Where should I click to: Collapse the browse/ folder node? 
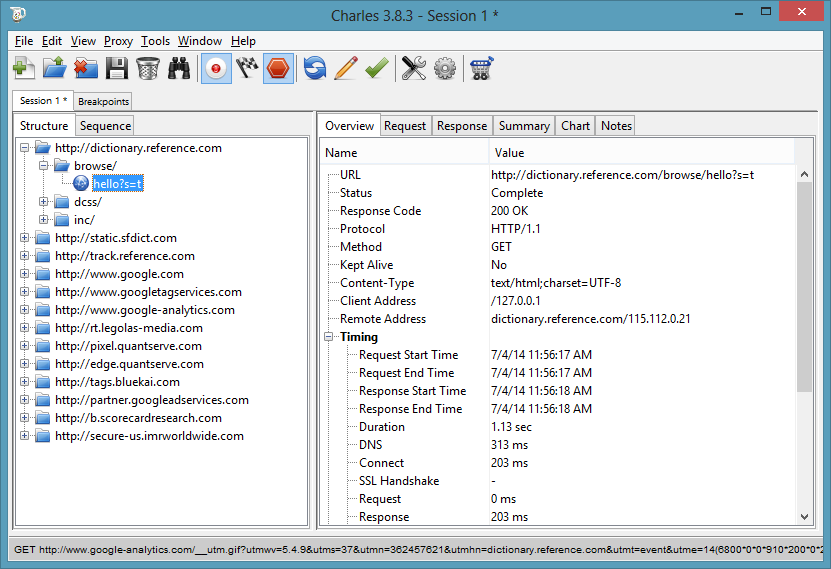pyautogui.click(x=43, y=166)
